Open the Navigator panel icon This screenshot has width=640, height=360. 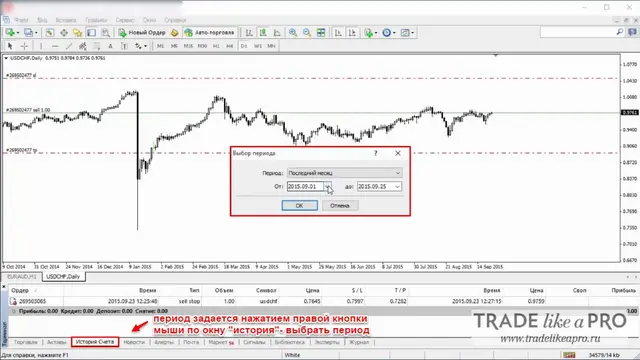78,33
